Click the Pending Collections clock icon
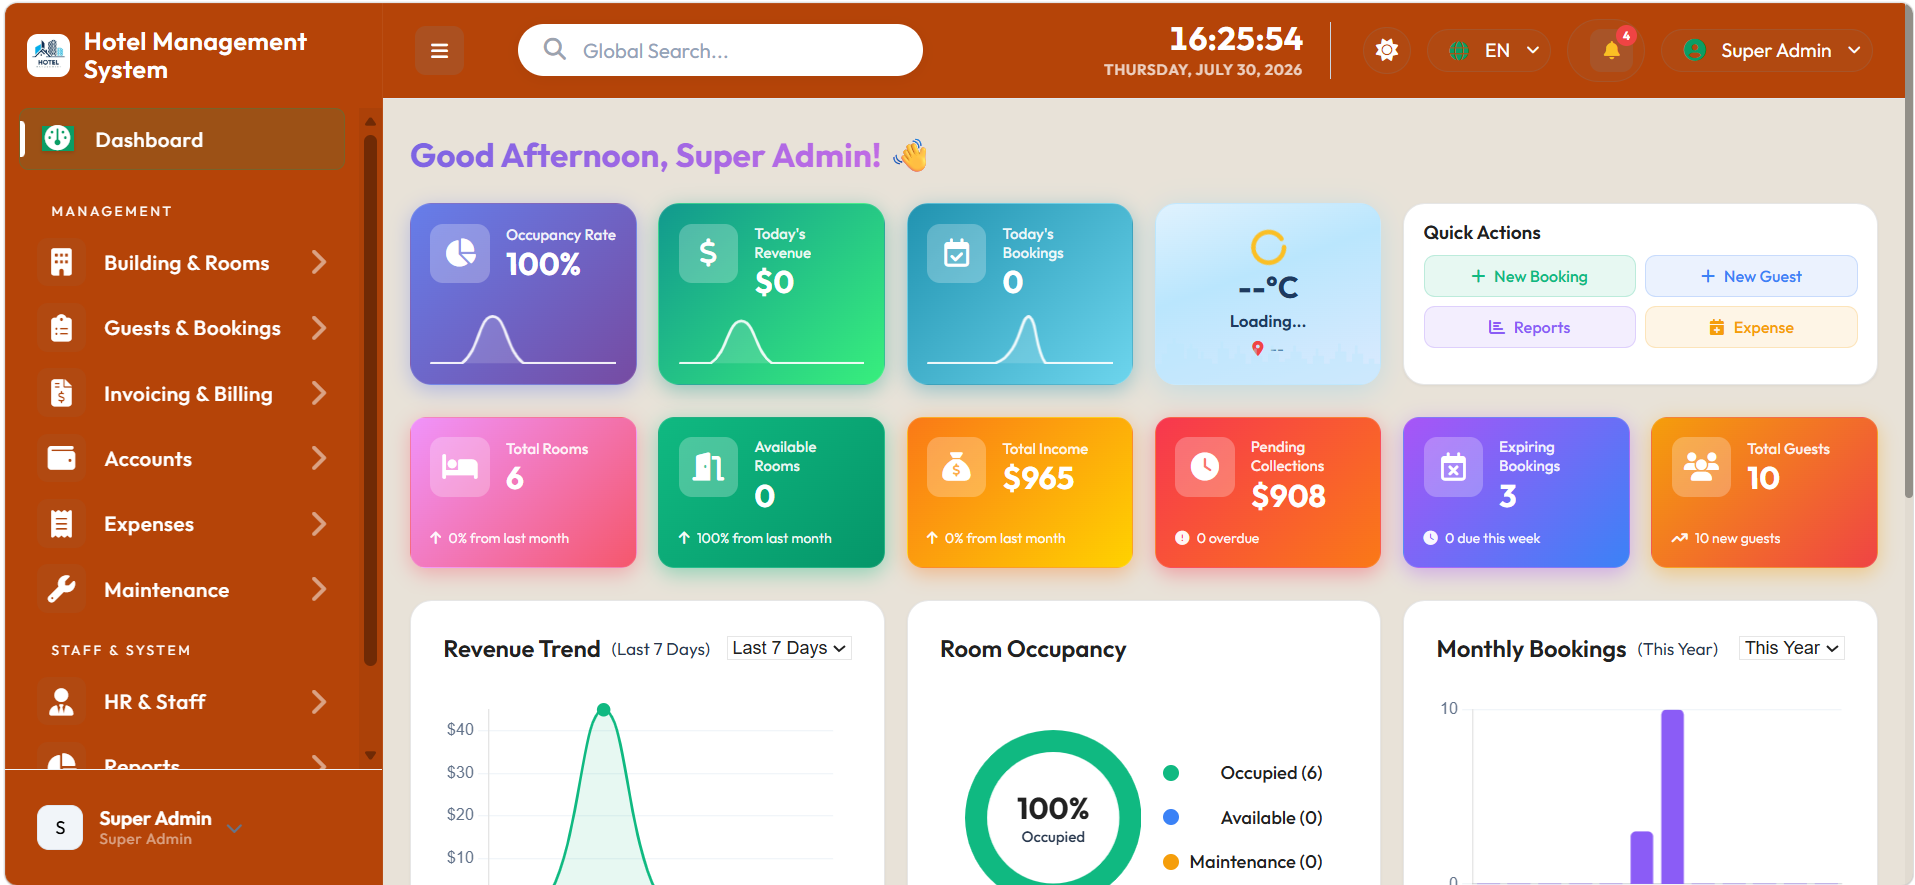 point(1205,467)
